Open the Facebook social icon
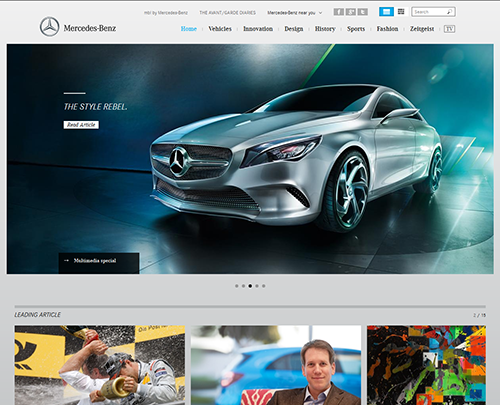 pos(338,12)
